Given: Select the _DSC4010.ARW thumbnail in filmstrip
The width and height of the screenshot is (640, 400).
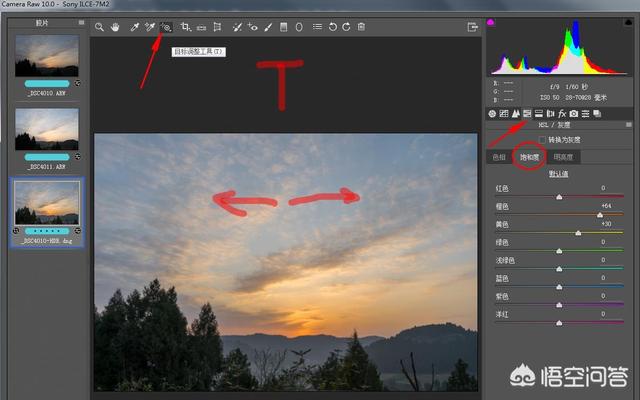Looking at the screenshot, I should point(47,56).
